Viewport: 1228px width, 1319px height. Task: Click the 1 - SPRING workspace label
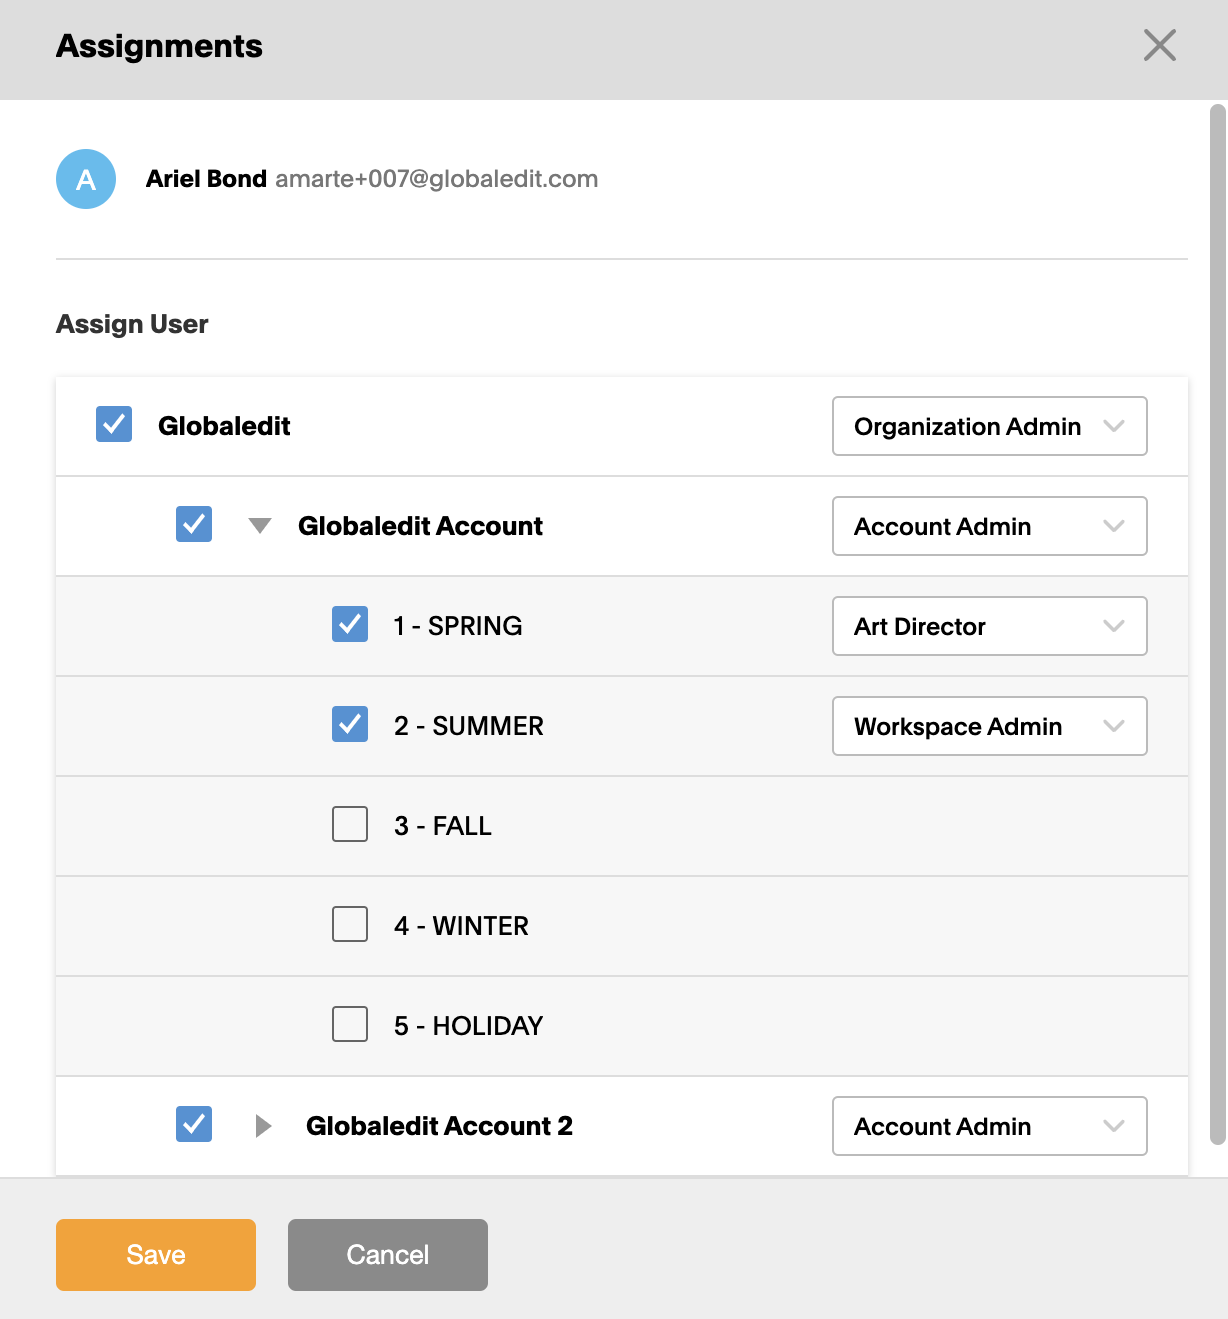point(458,626)
